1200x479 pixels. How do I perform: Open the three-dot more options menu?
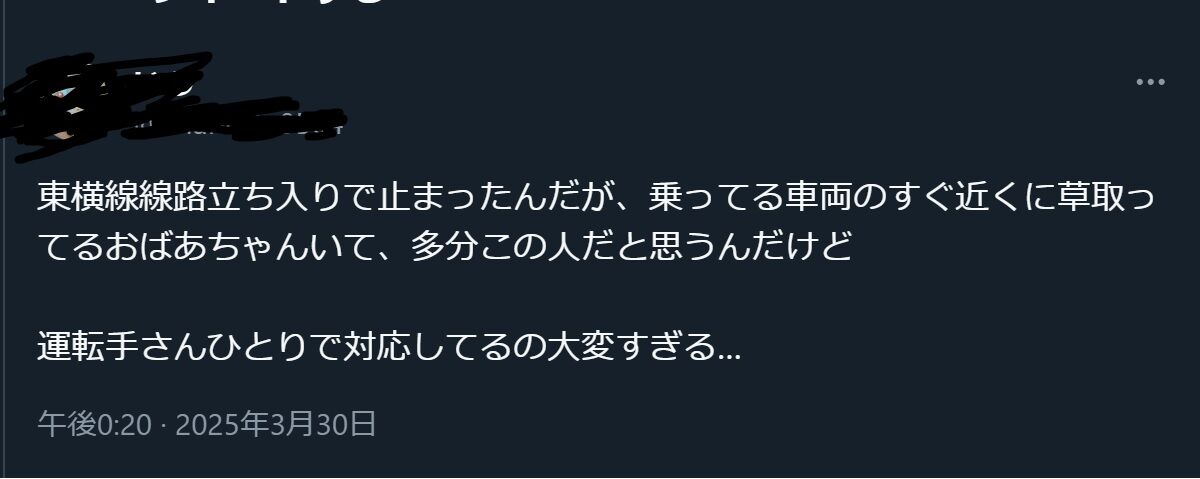pos(1151,82)
